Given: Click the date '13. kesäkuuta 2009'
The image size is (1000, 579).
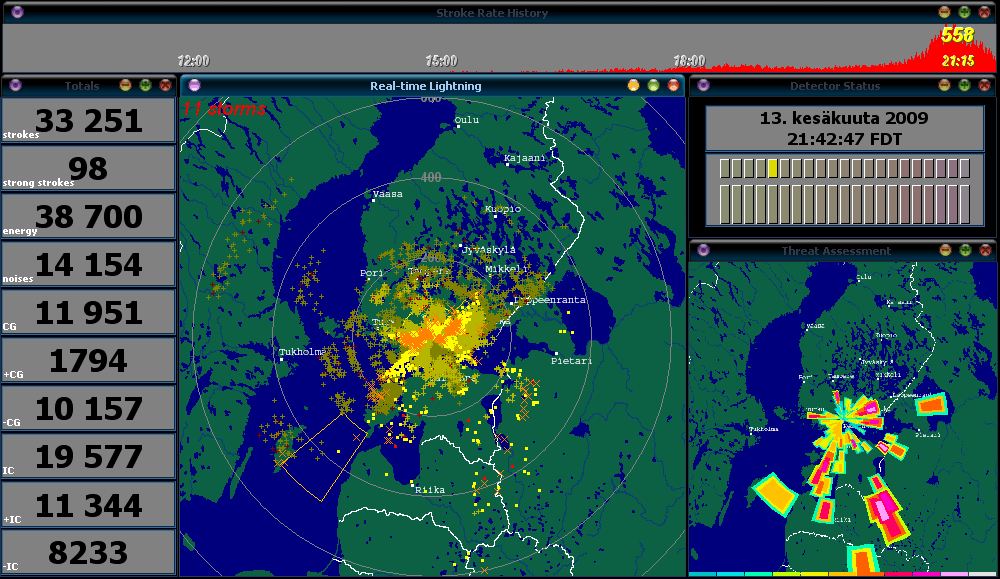Looking at the screenshot, I should tap(844, 118).
